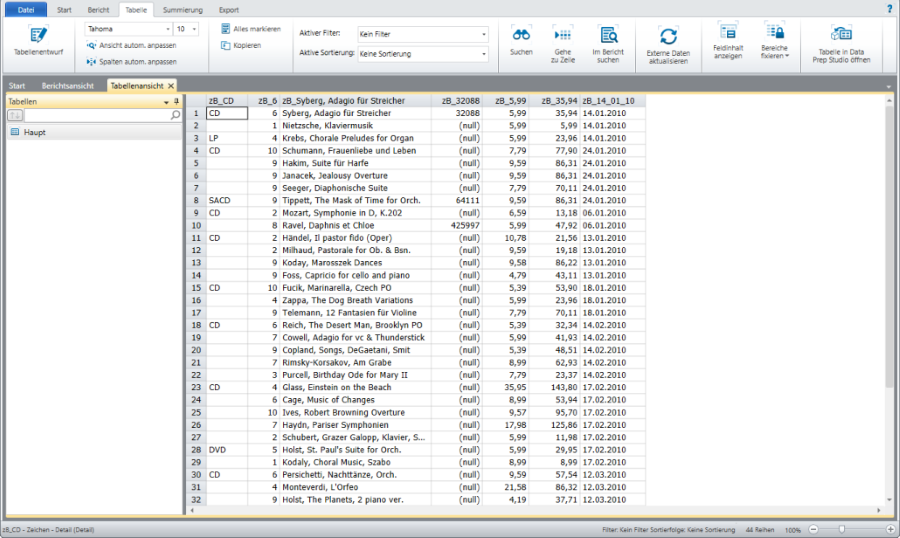Pin the Tabellen panel

coord(176,102)
